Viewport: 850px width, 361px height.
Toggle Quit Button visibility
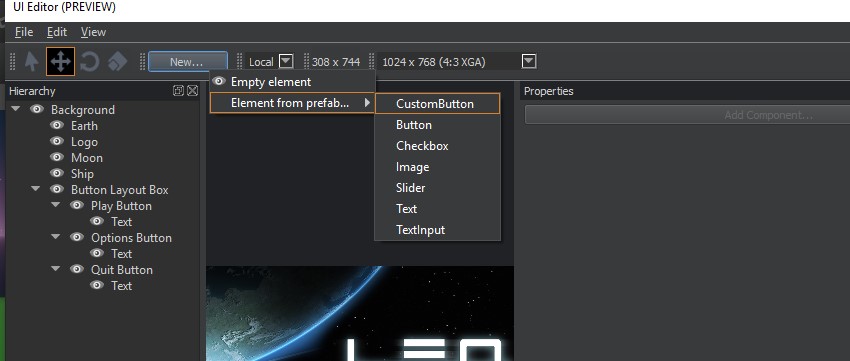point(77,269)
